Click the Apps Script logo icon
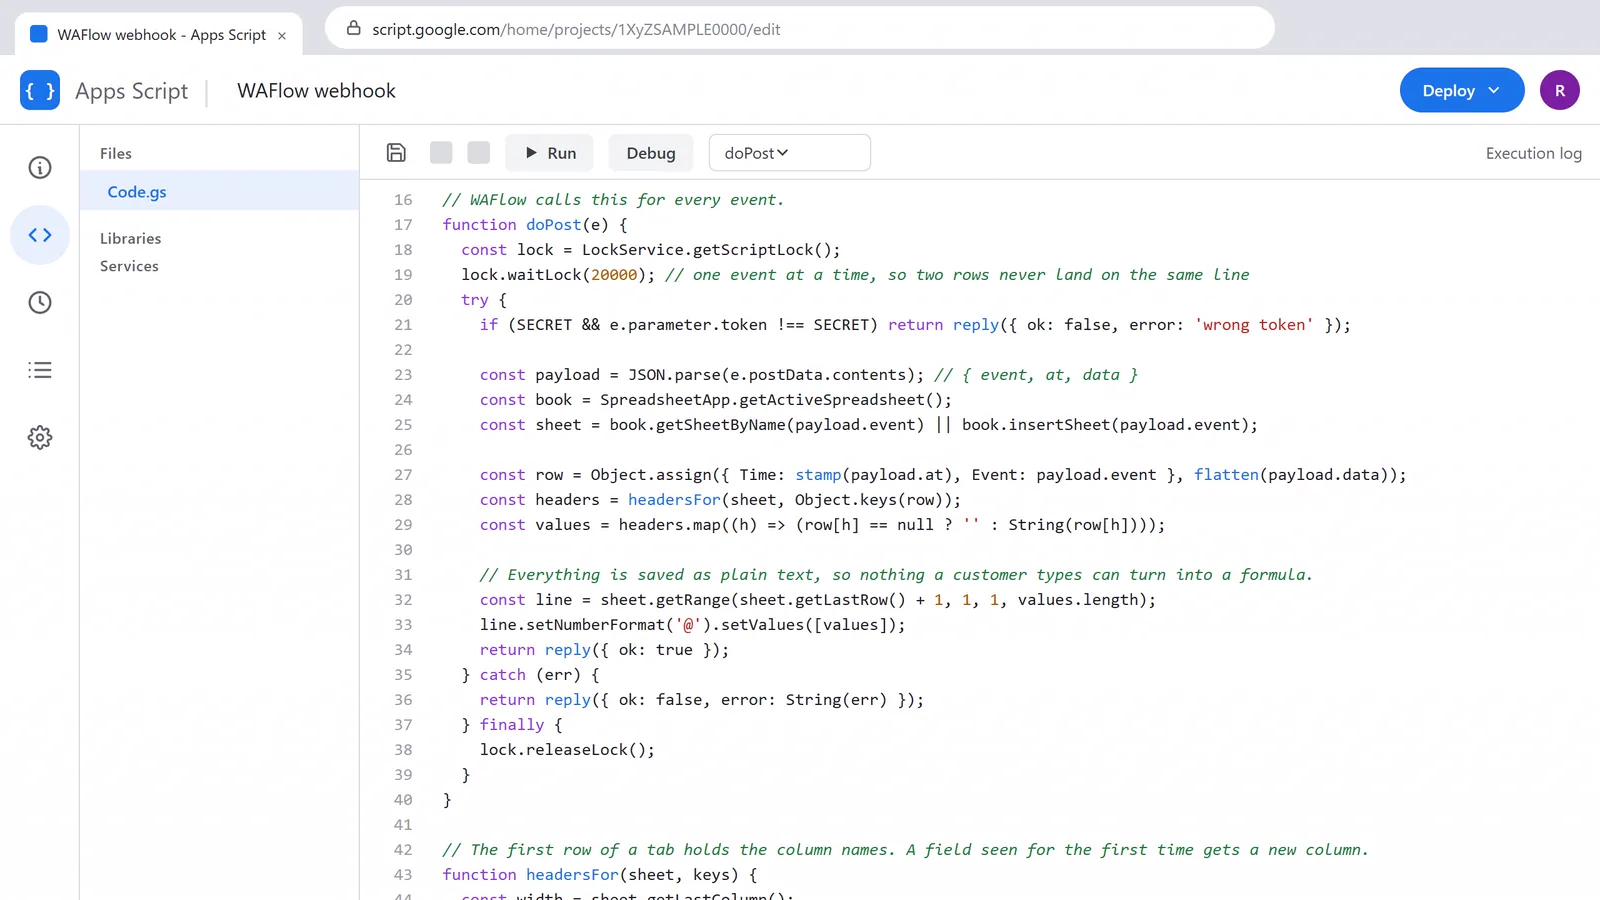 pos(40,90)
